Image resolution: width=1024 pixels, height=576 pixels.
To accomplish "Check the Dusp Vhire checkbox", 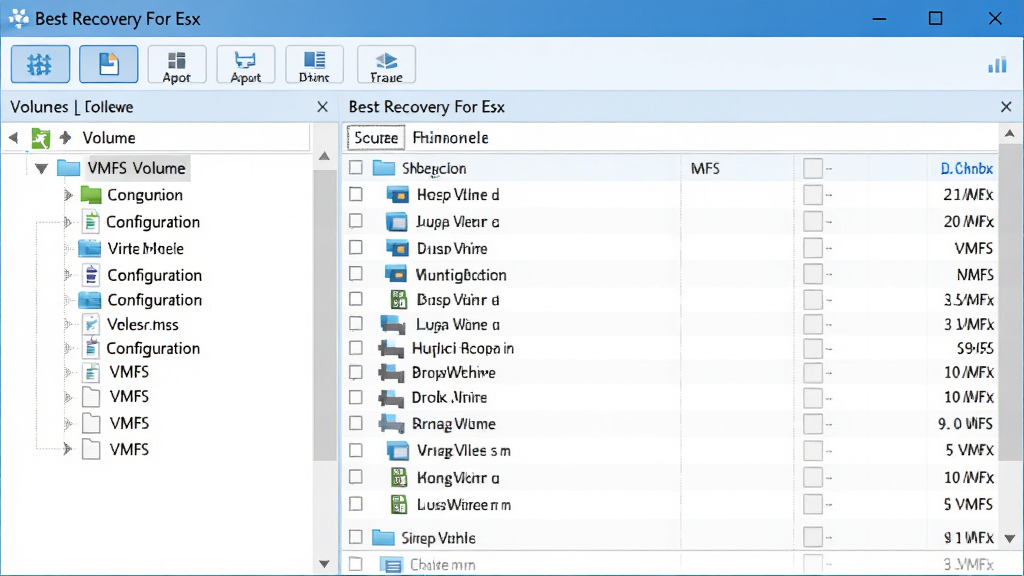I will (355, 248).
